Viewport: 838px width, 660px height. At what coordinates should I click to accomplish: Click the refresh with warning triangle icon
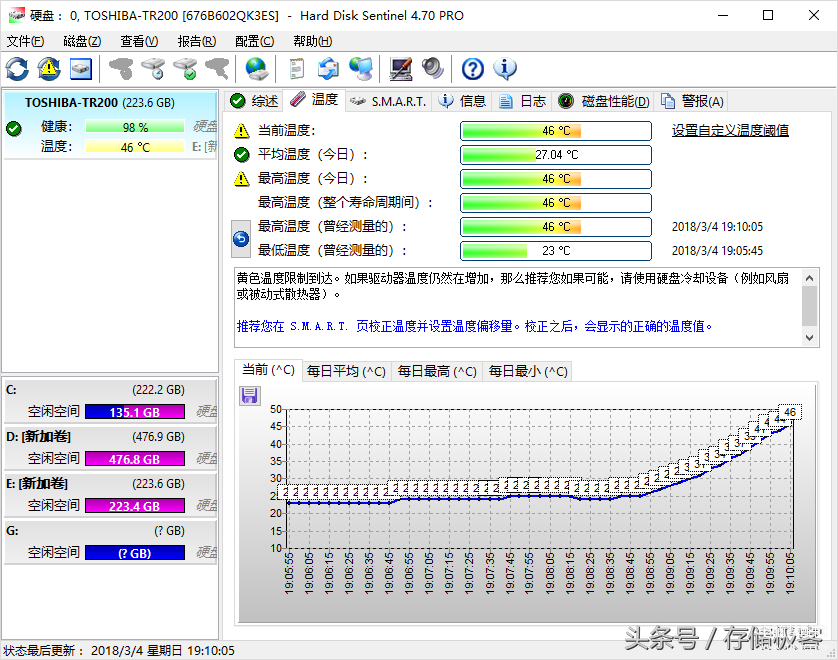click(49, 69)
